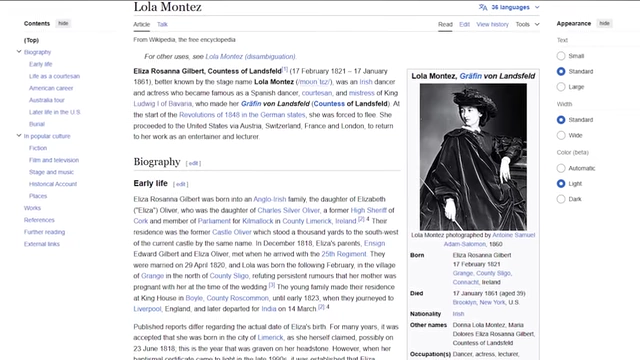This screenshot has width=640, height=360.
Task: Go to References section in Contents
Action: [39, 220]
